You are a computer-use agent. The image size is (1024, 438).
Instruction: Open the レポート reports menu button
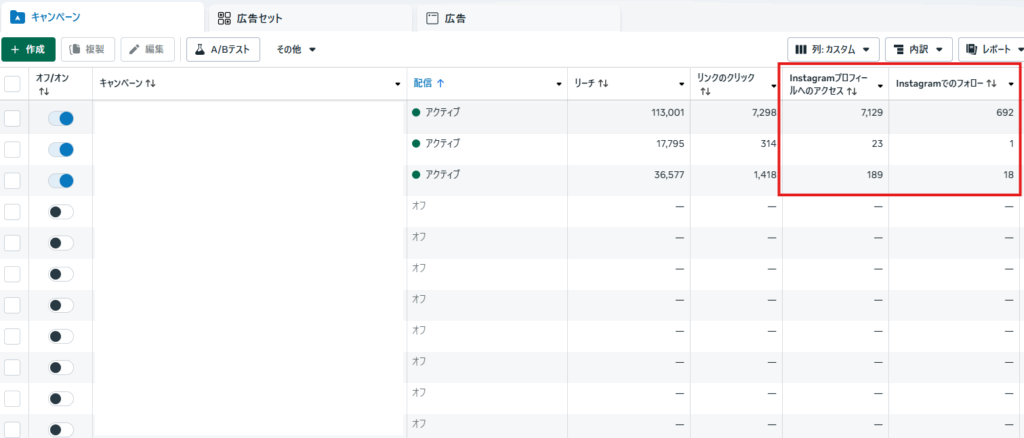coord(990,49)
